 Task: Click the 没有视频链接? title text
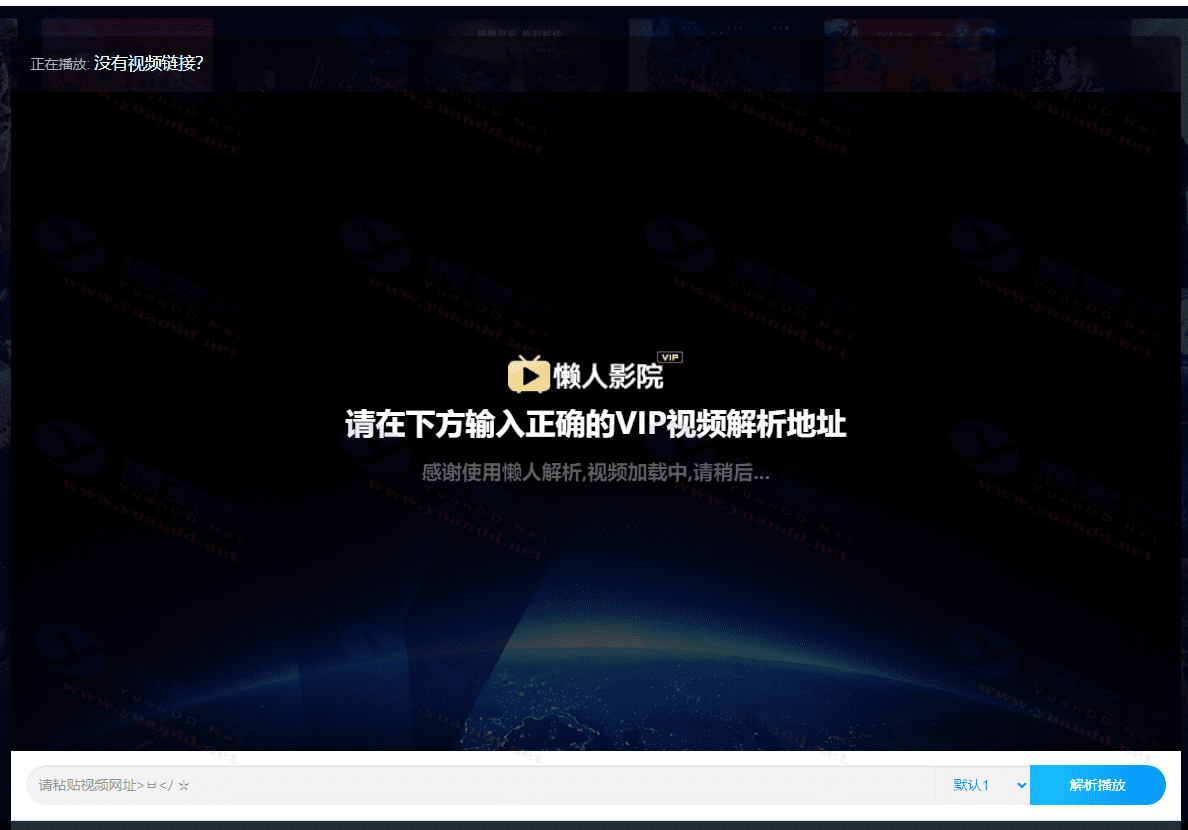(x=148, y=64)
